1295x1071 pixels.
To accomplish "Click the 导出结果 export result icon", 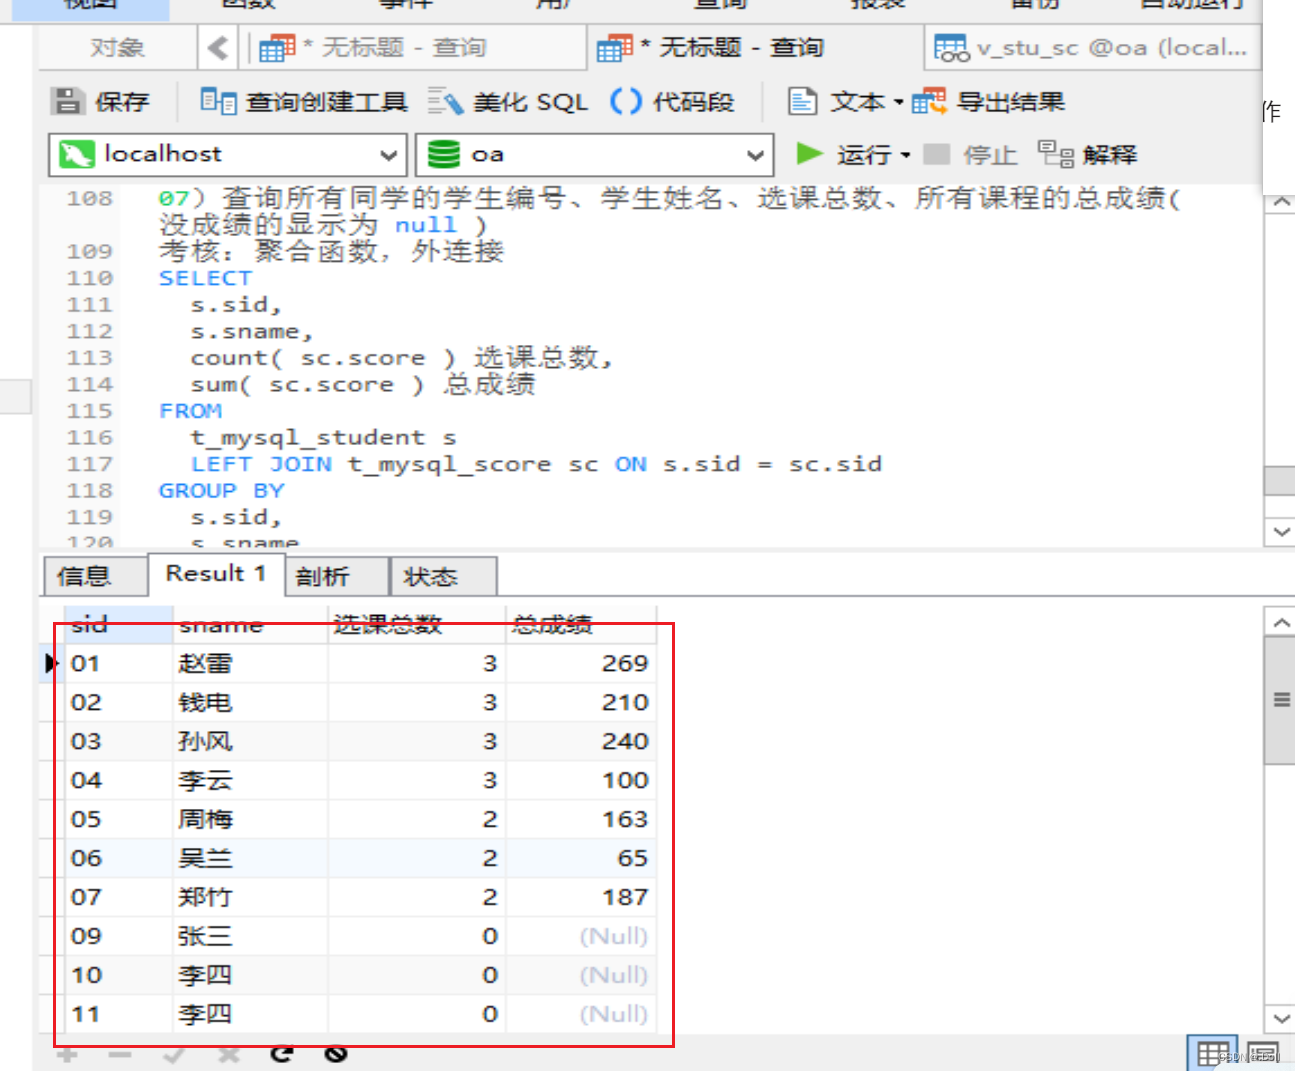I will click(x=928, y=101).
